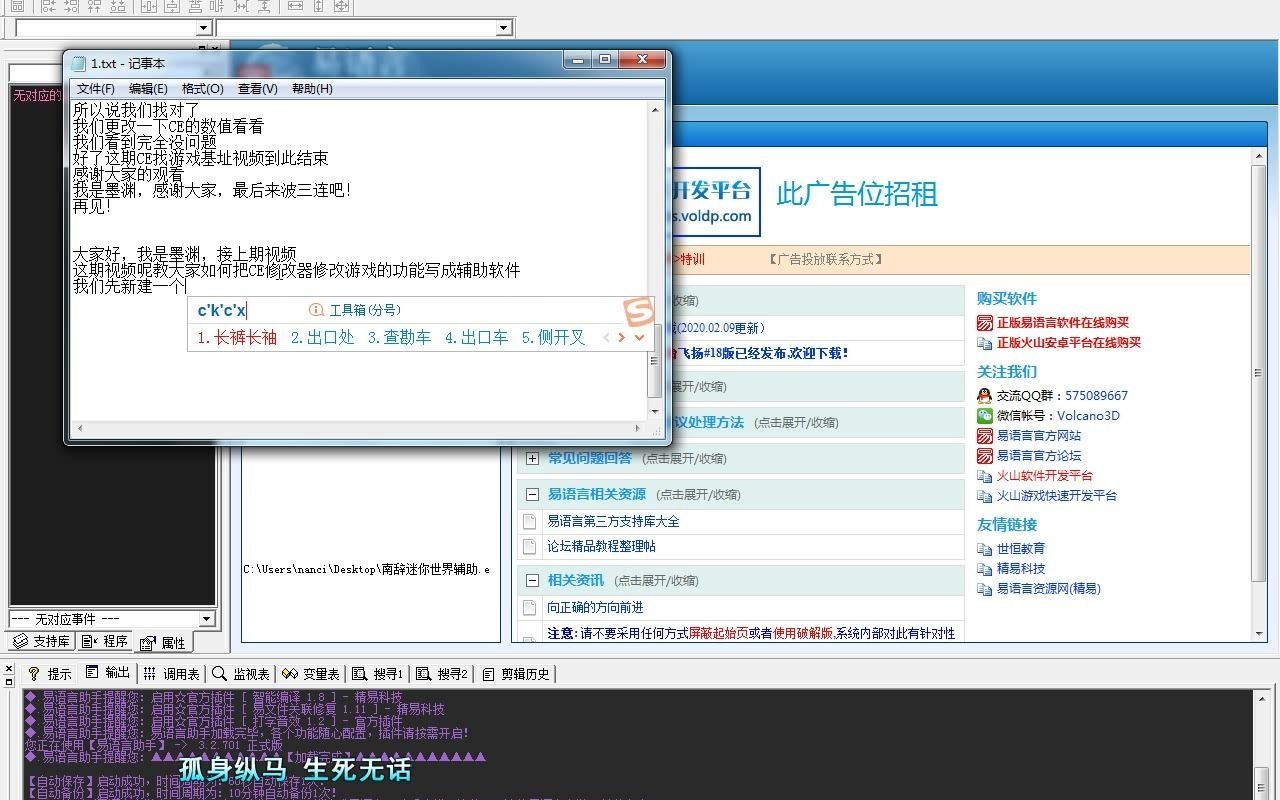Open QQ group number 575089667 link
Viewport: 1280px width, 800px height.
click(1096, 396)
